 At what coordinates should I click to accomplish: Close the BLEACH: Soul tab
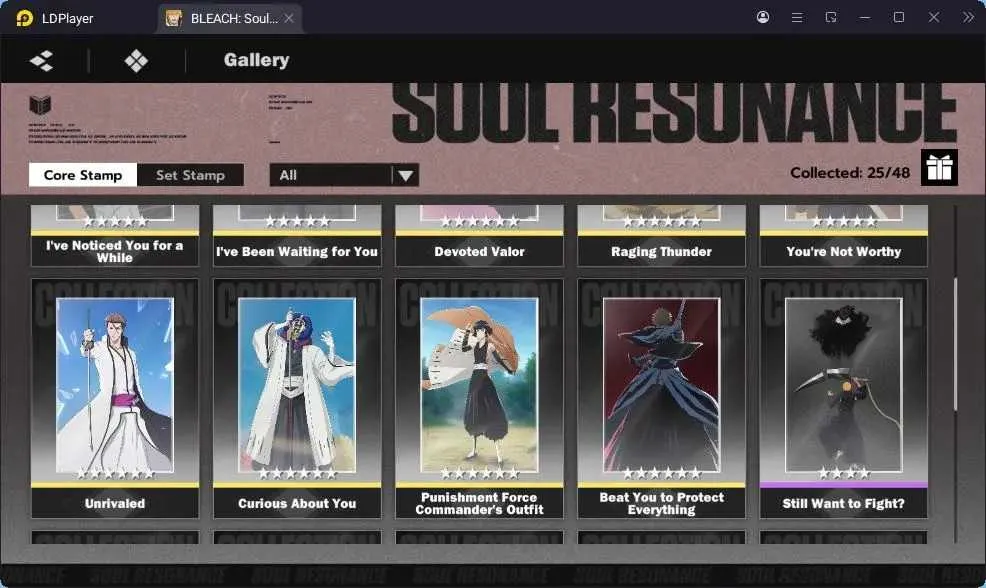pyautogui.click(x=289, y=18)
